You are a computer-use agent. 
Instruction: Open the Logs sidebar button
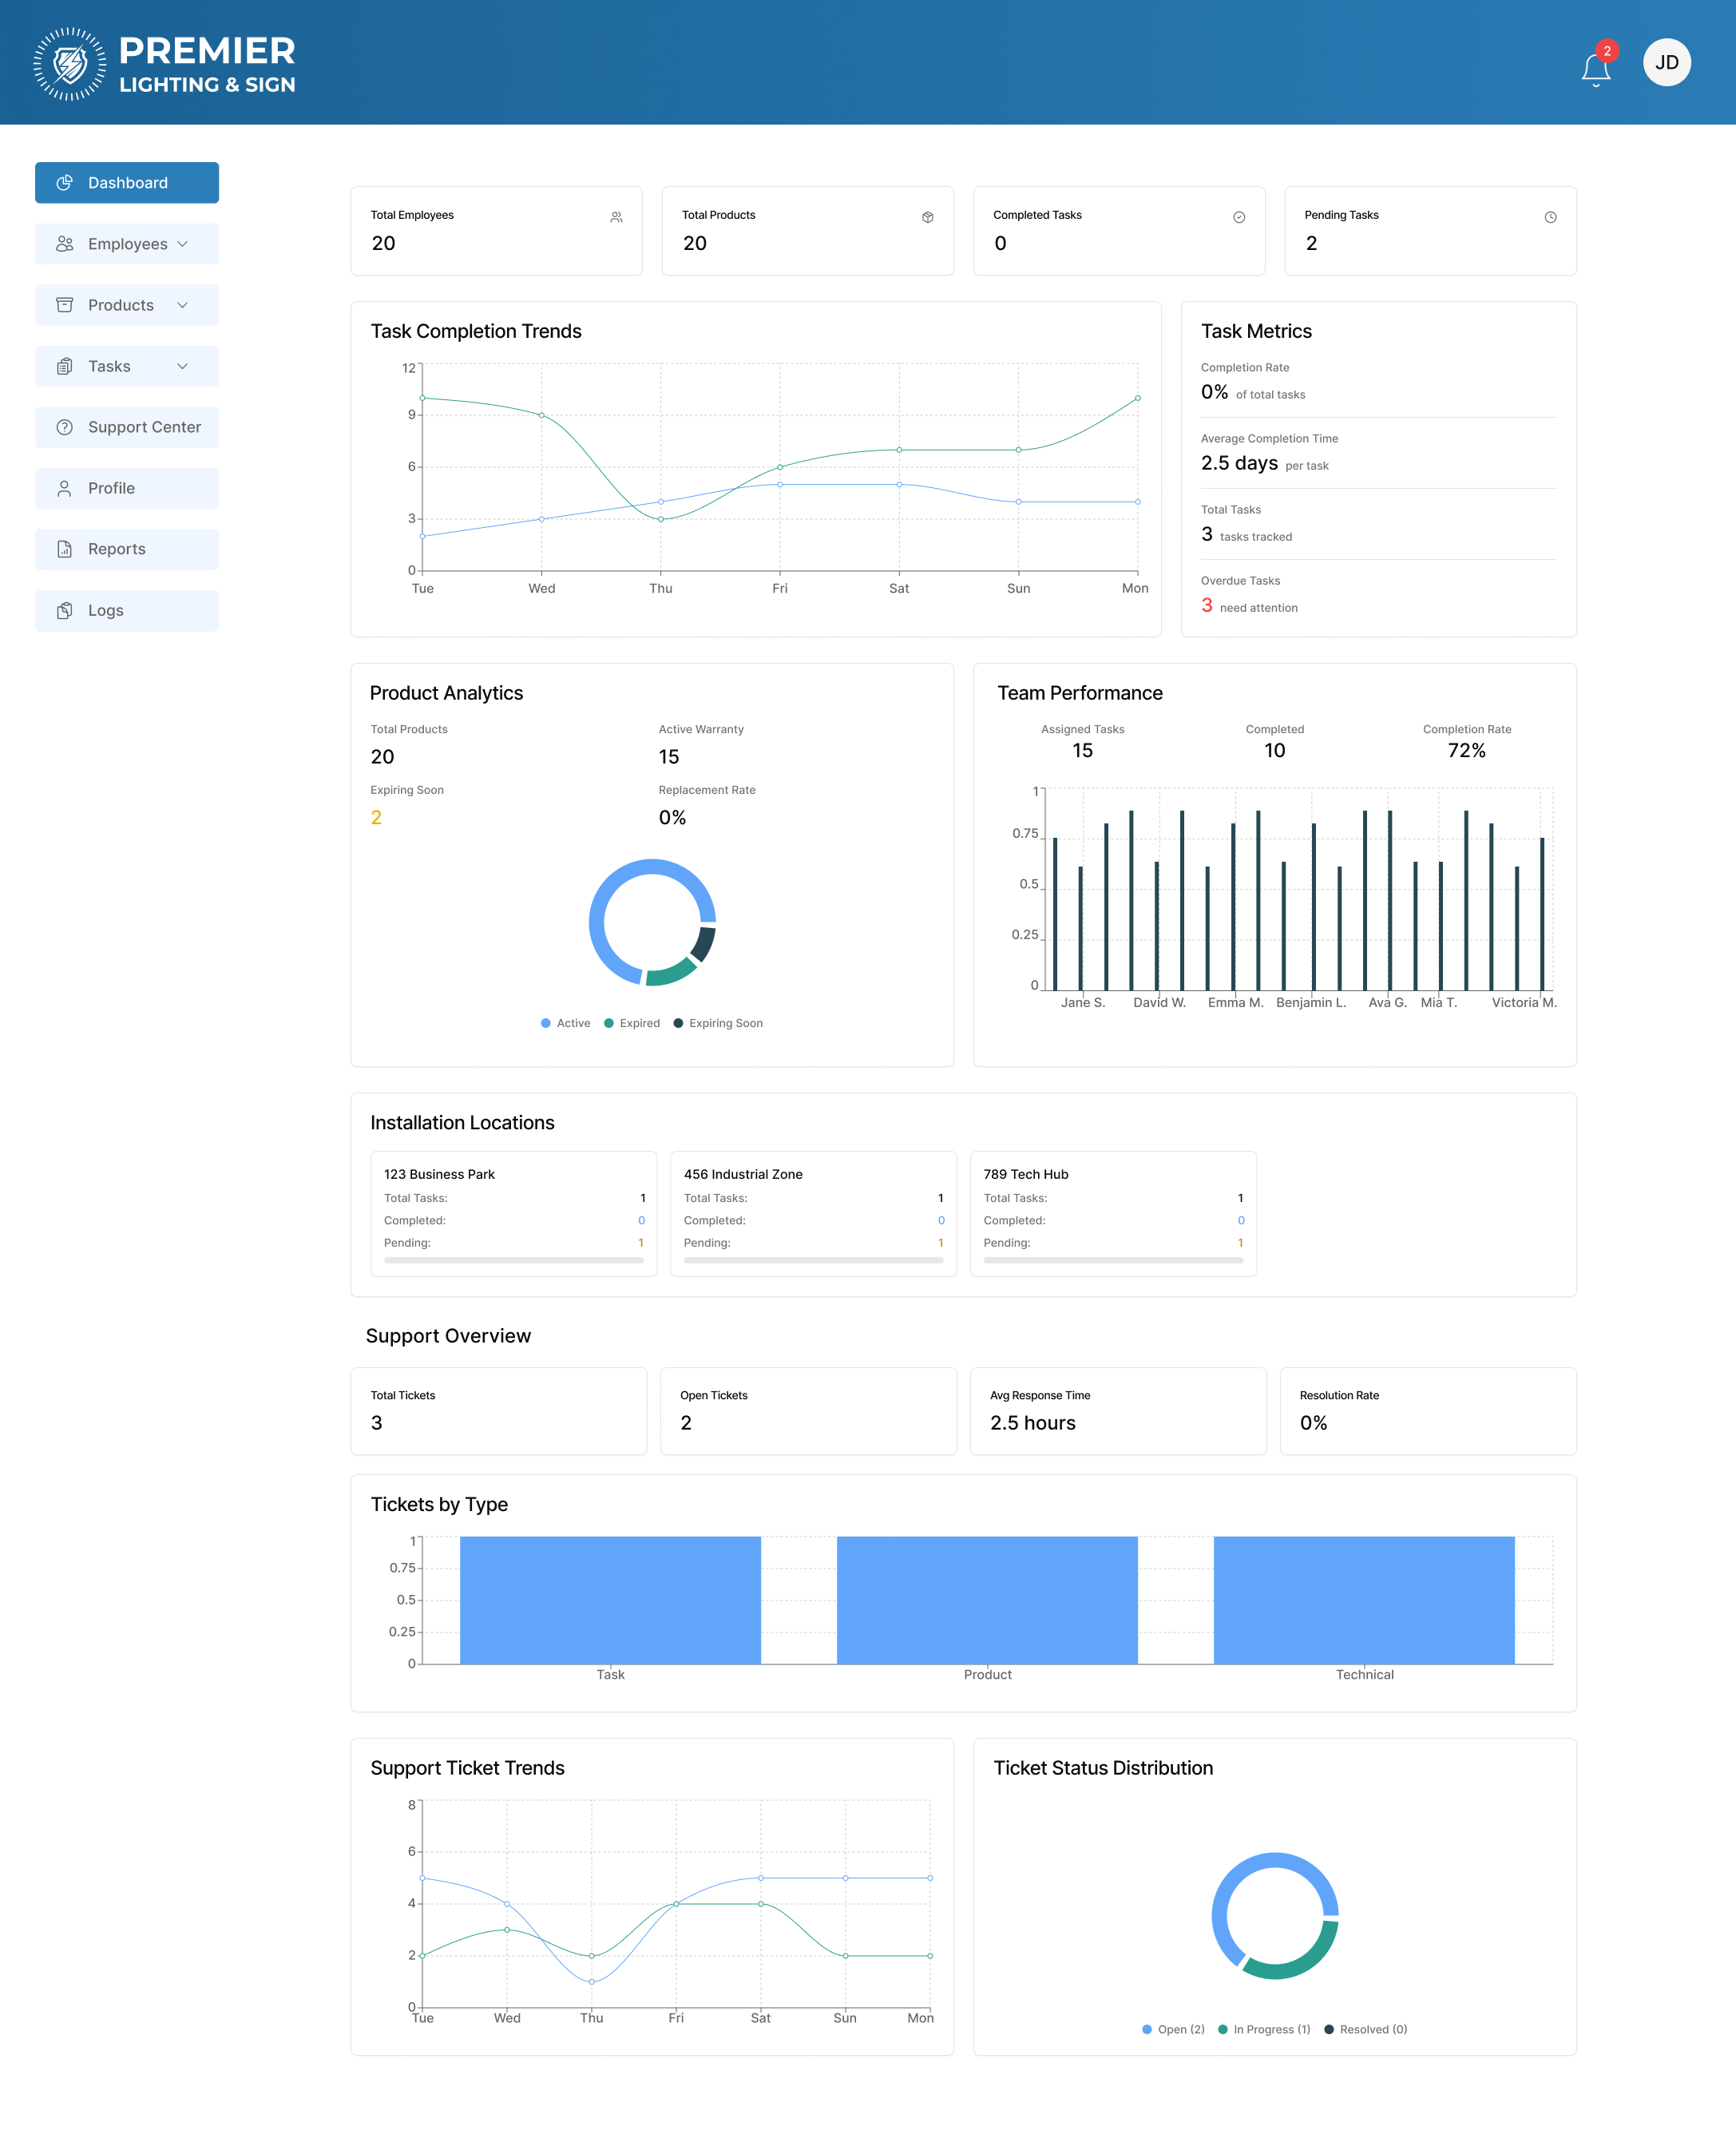pos(127,610)
